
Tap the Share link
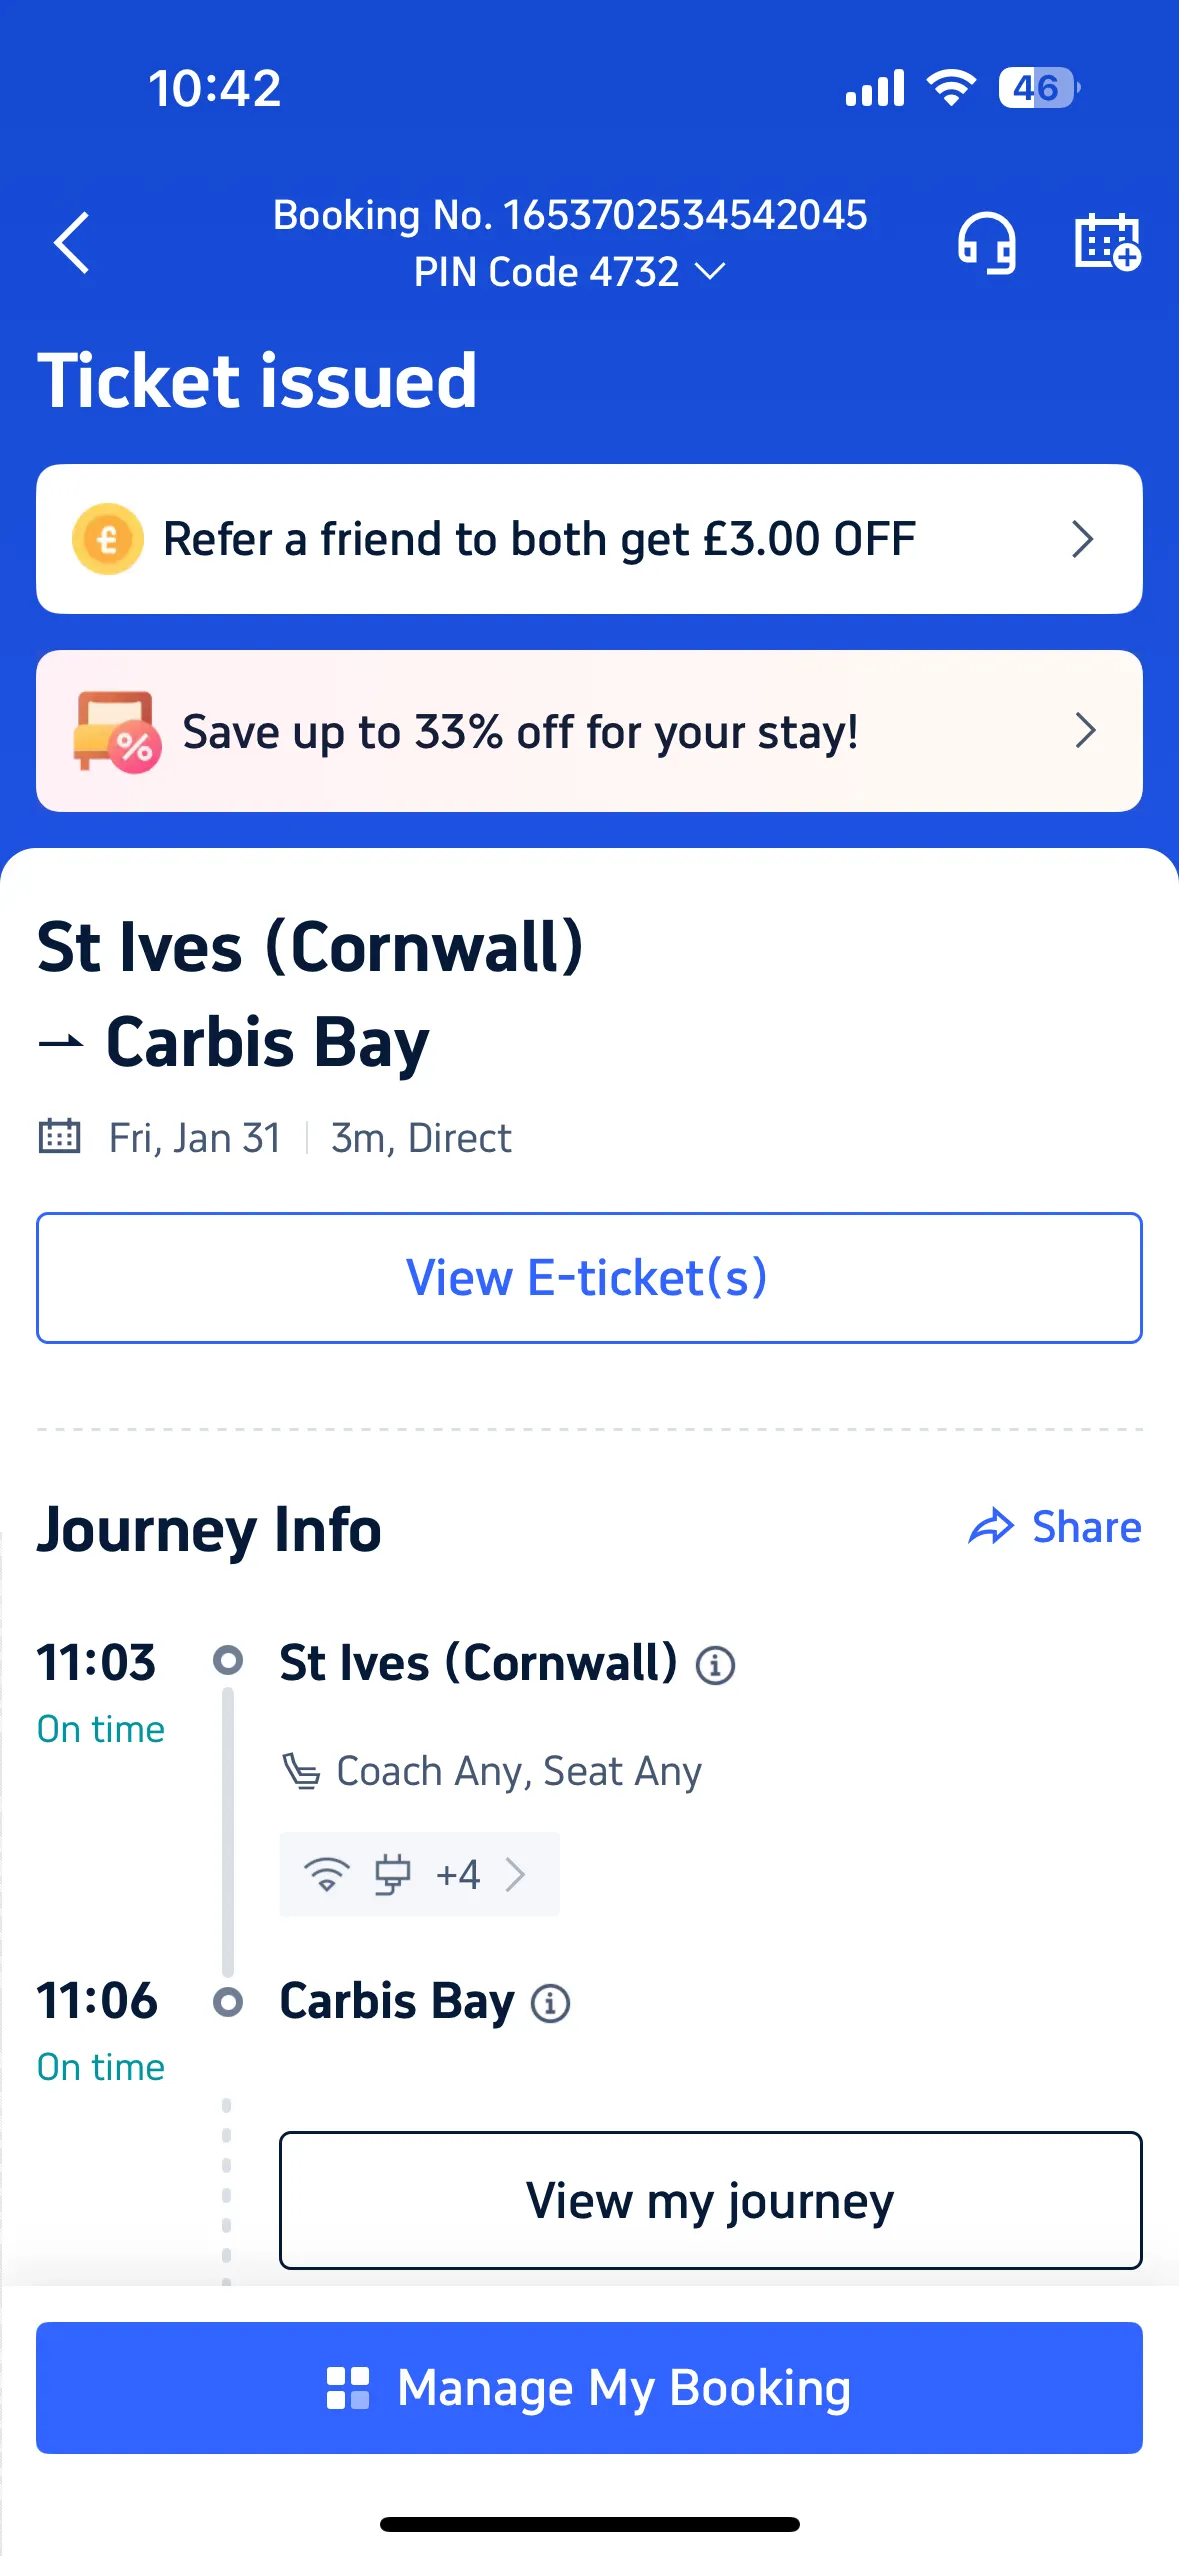coord(1086,1527)
